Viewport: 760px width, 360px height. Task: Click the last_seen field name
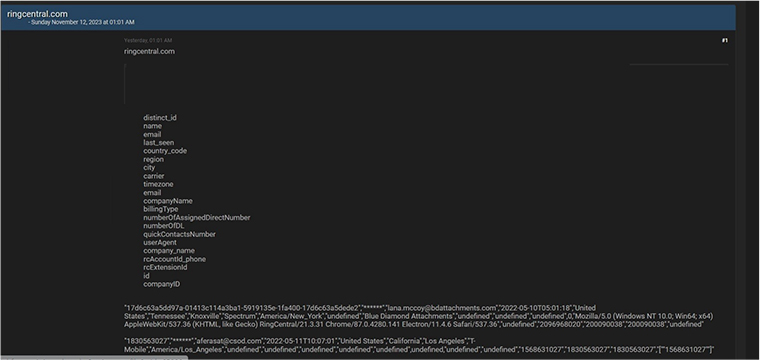point(158,142)
